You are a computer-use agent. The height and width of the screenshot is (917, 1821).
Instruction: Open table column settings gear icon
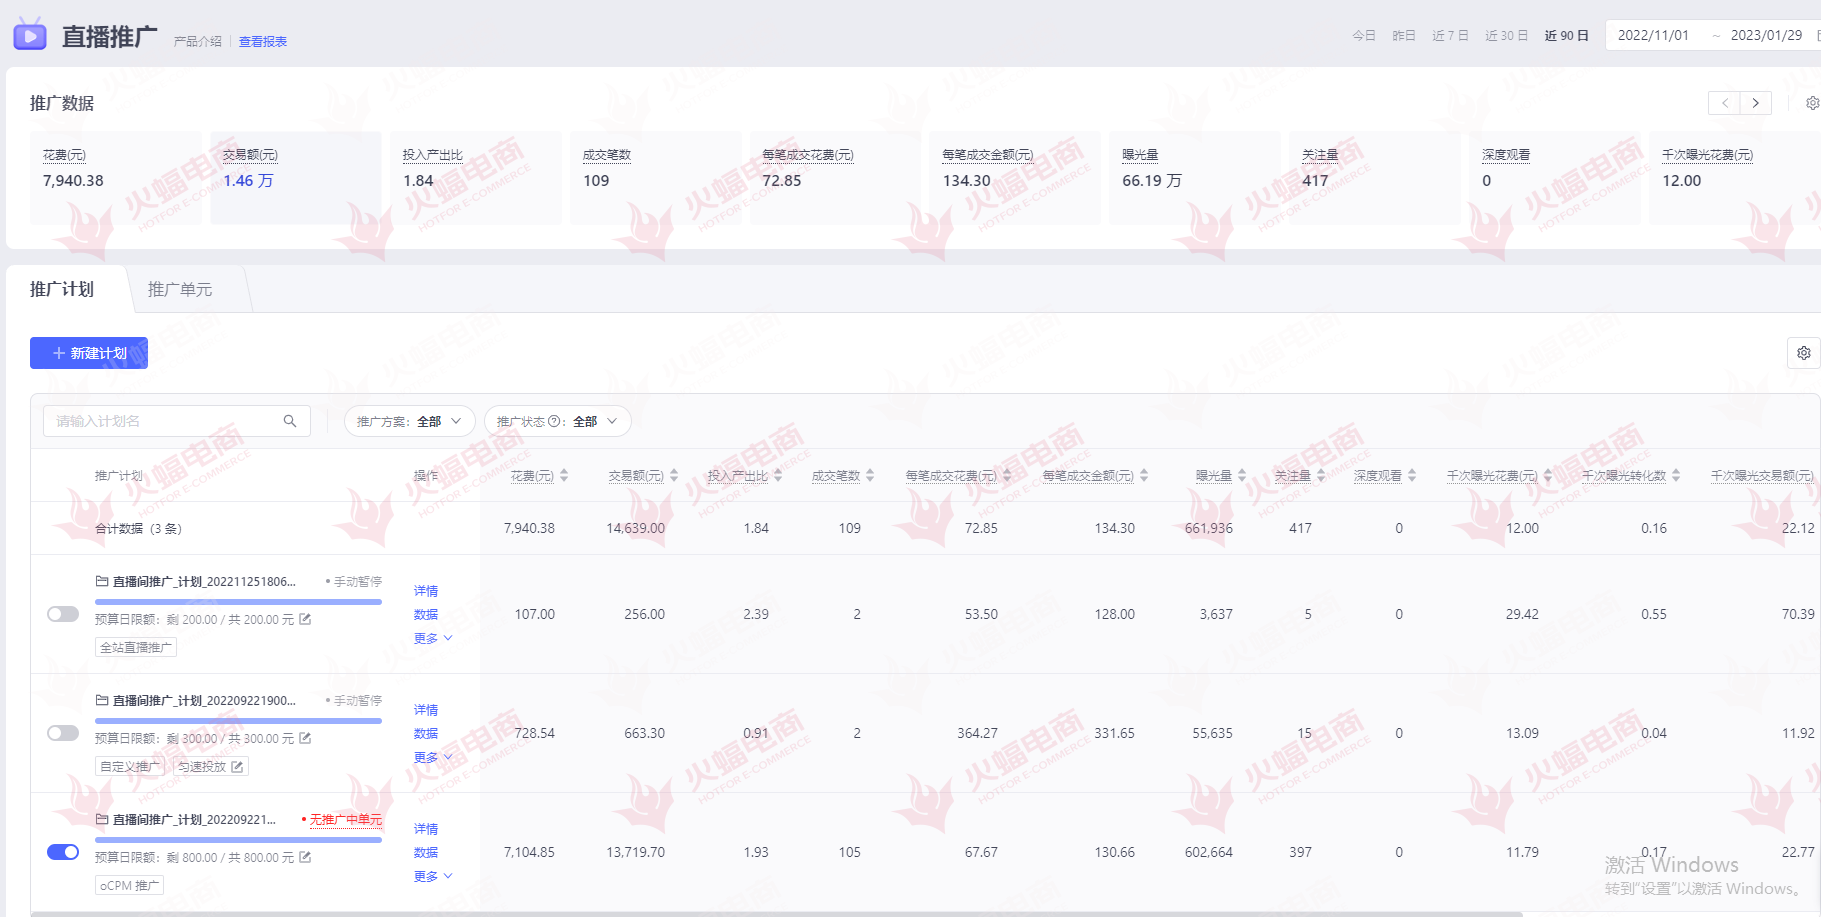(1803, 353)
